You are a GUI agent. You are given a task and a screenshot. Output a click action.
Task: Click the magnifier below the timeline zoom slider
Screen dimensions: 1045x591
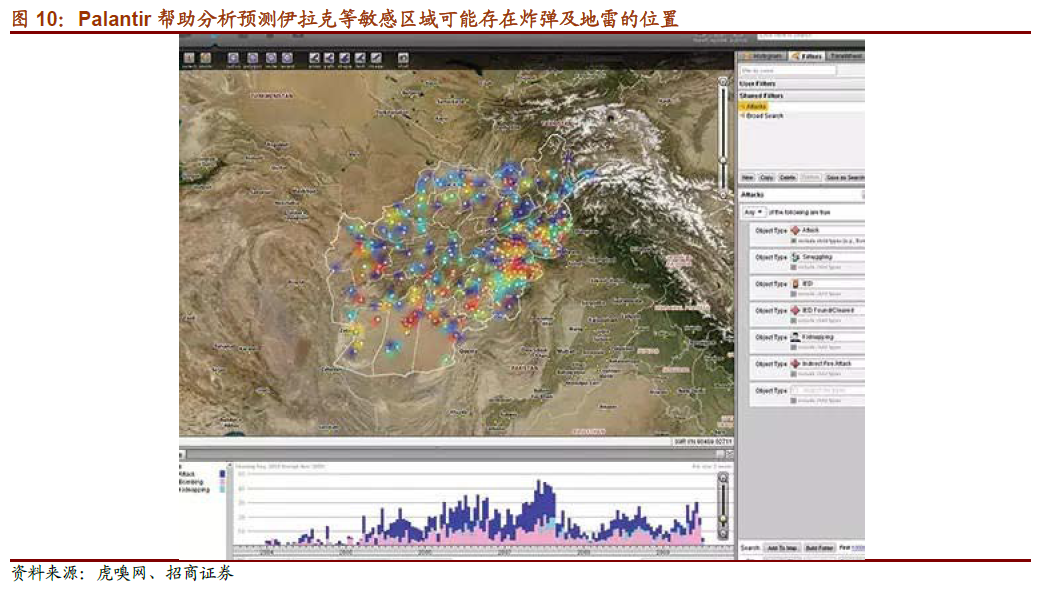[723, 534]
